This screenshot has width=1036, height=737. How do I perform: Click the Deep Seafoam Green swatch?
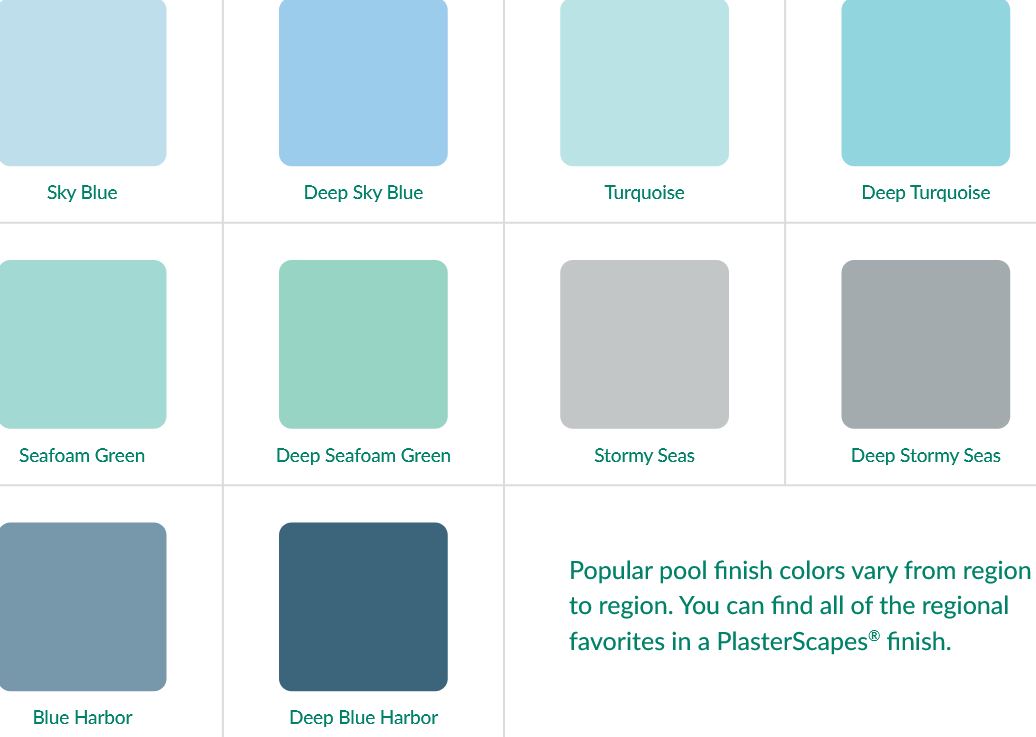pos(363,344)
